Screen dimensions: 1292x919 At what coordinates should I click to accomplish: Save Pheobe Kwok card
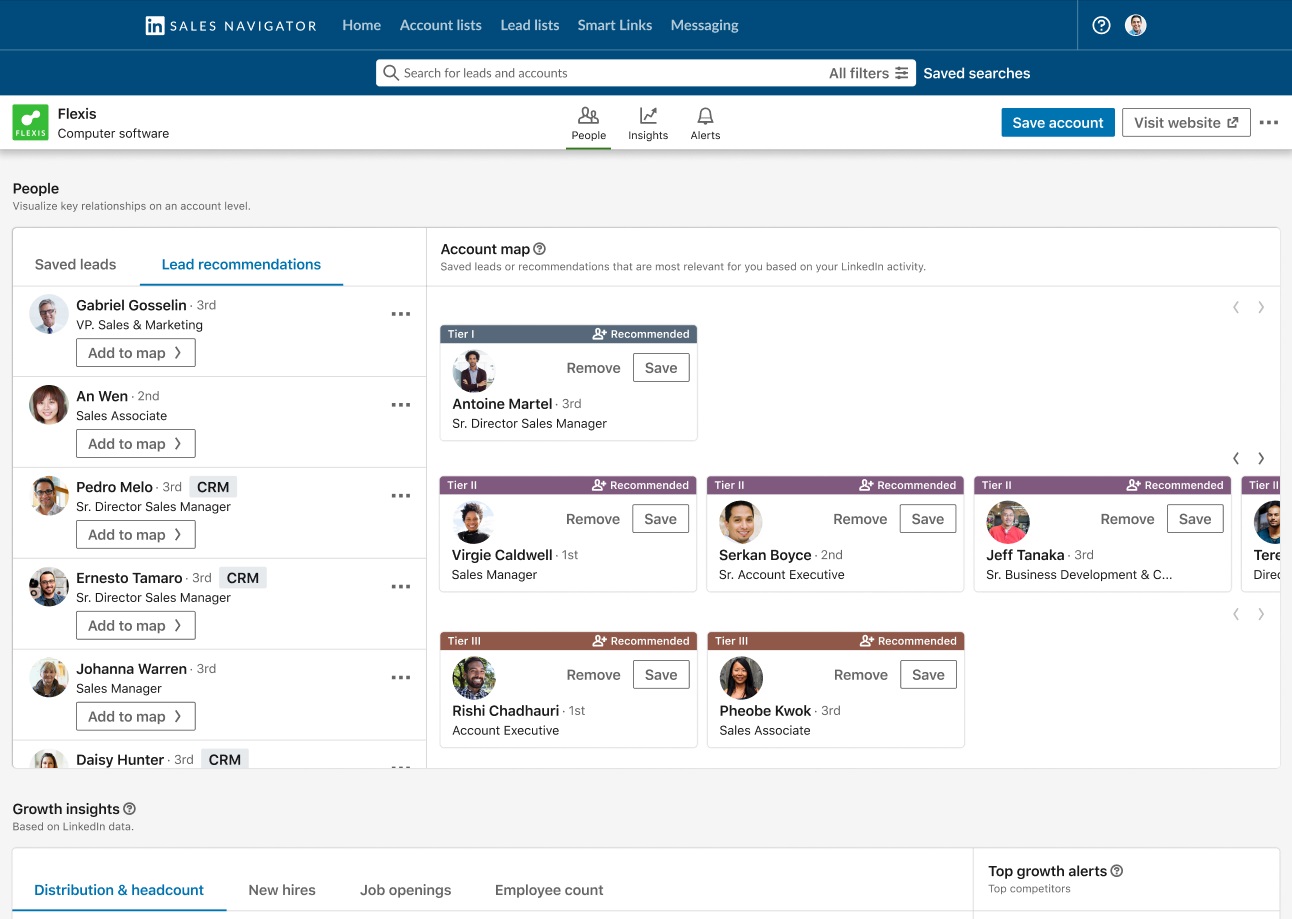coord(928,675)
